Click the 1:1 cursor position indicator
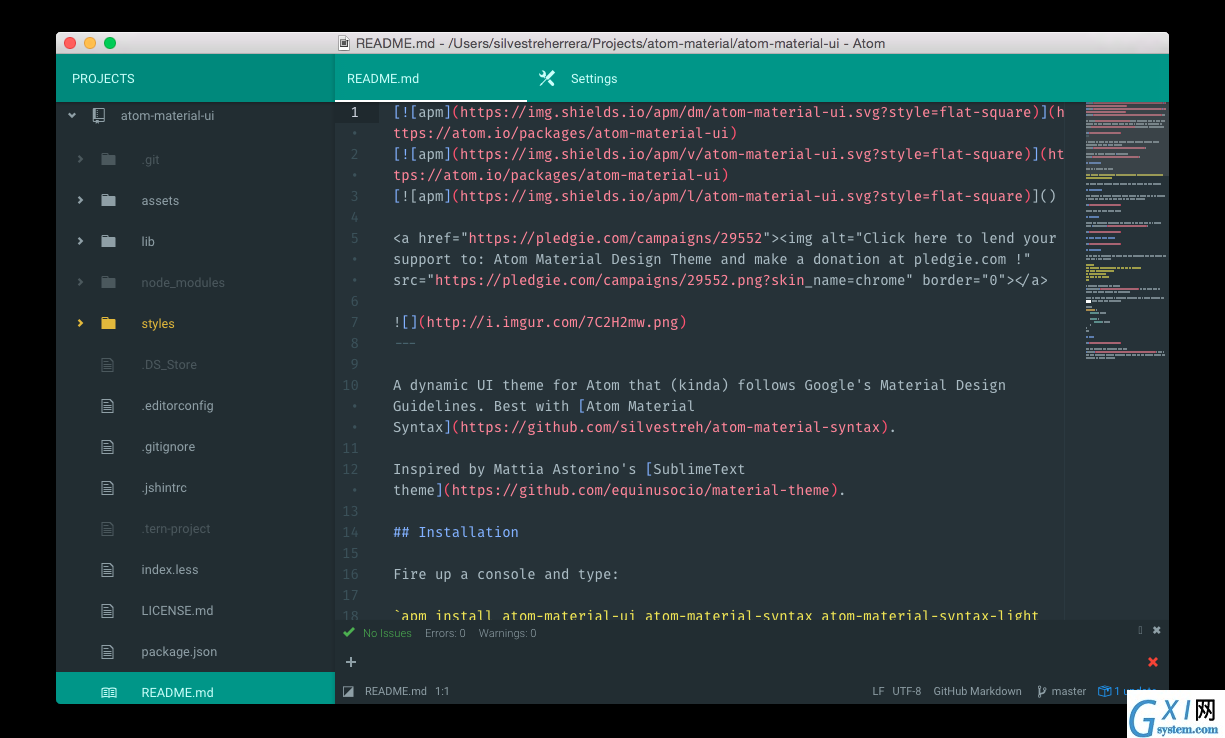The width and height of the screenshot is (1225, 738). tap(442, 691)
